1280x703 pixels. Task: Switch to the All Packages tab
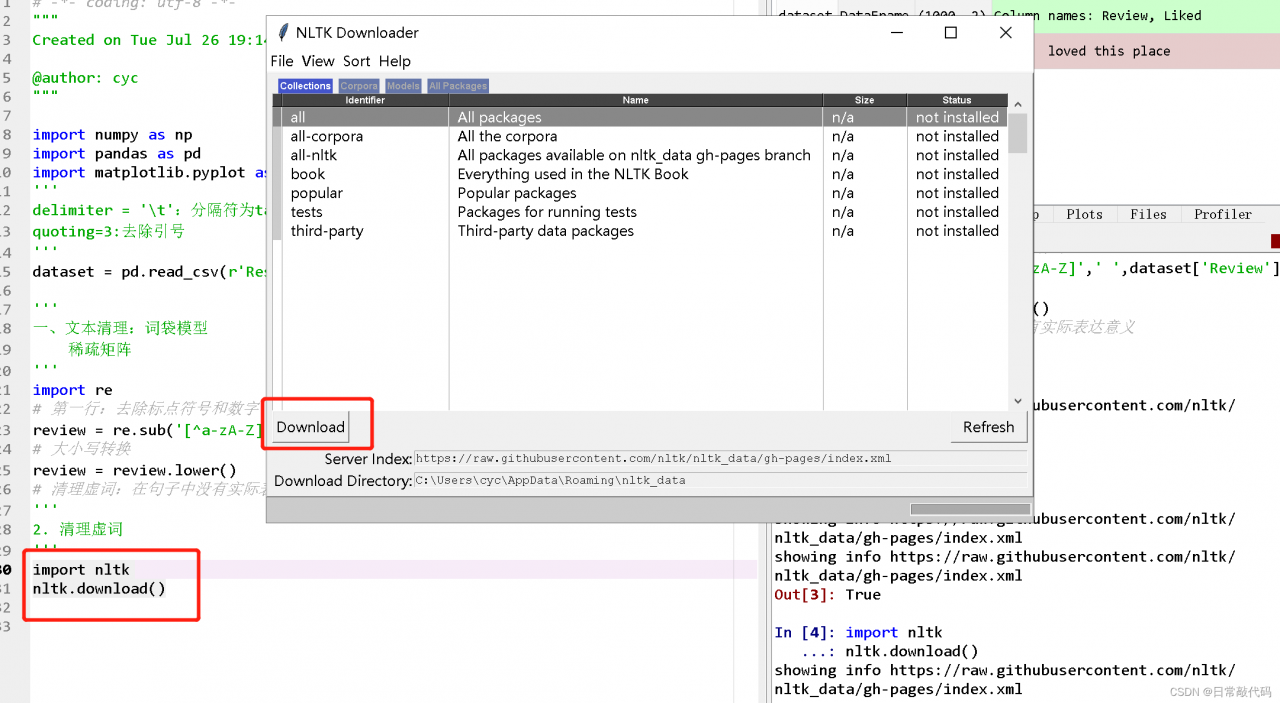pos(458,86)
